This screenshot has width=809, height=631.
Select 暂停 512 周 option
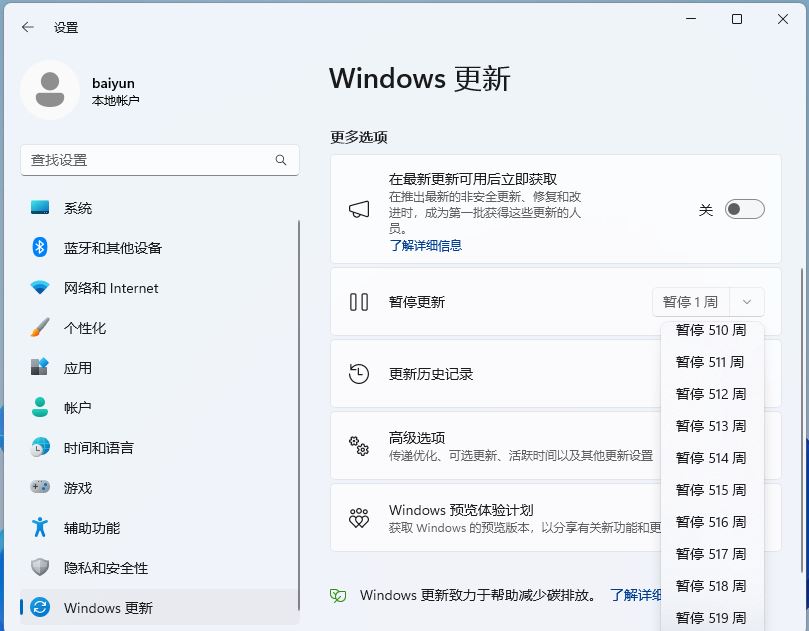pyautogui.click(x=711, y=394)
